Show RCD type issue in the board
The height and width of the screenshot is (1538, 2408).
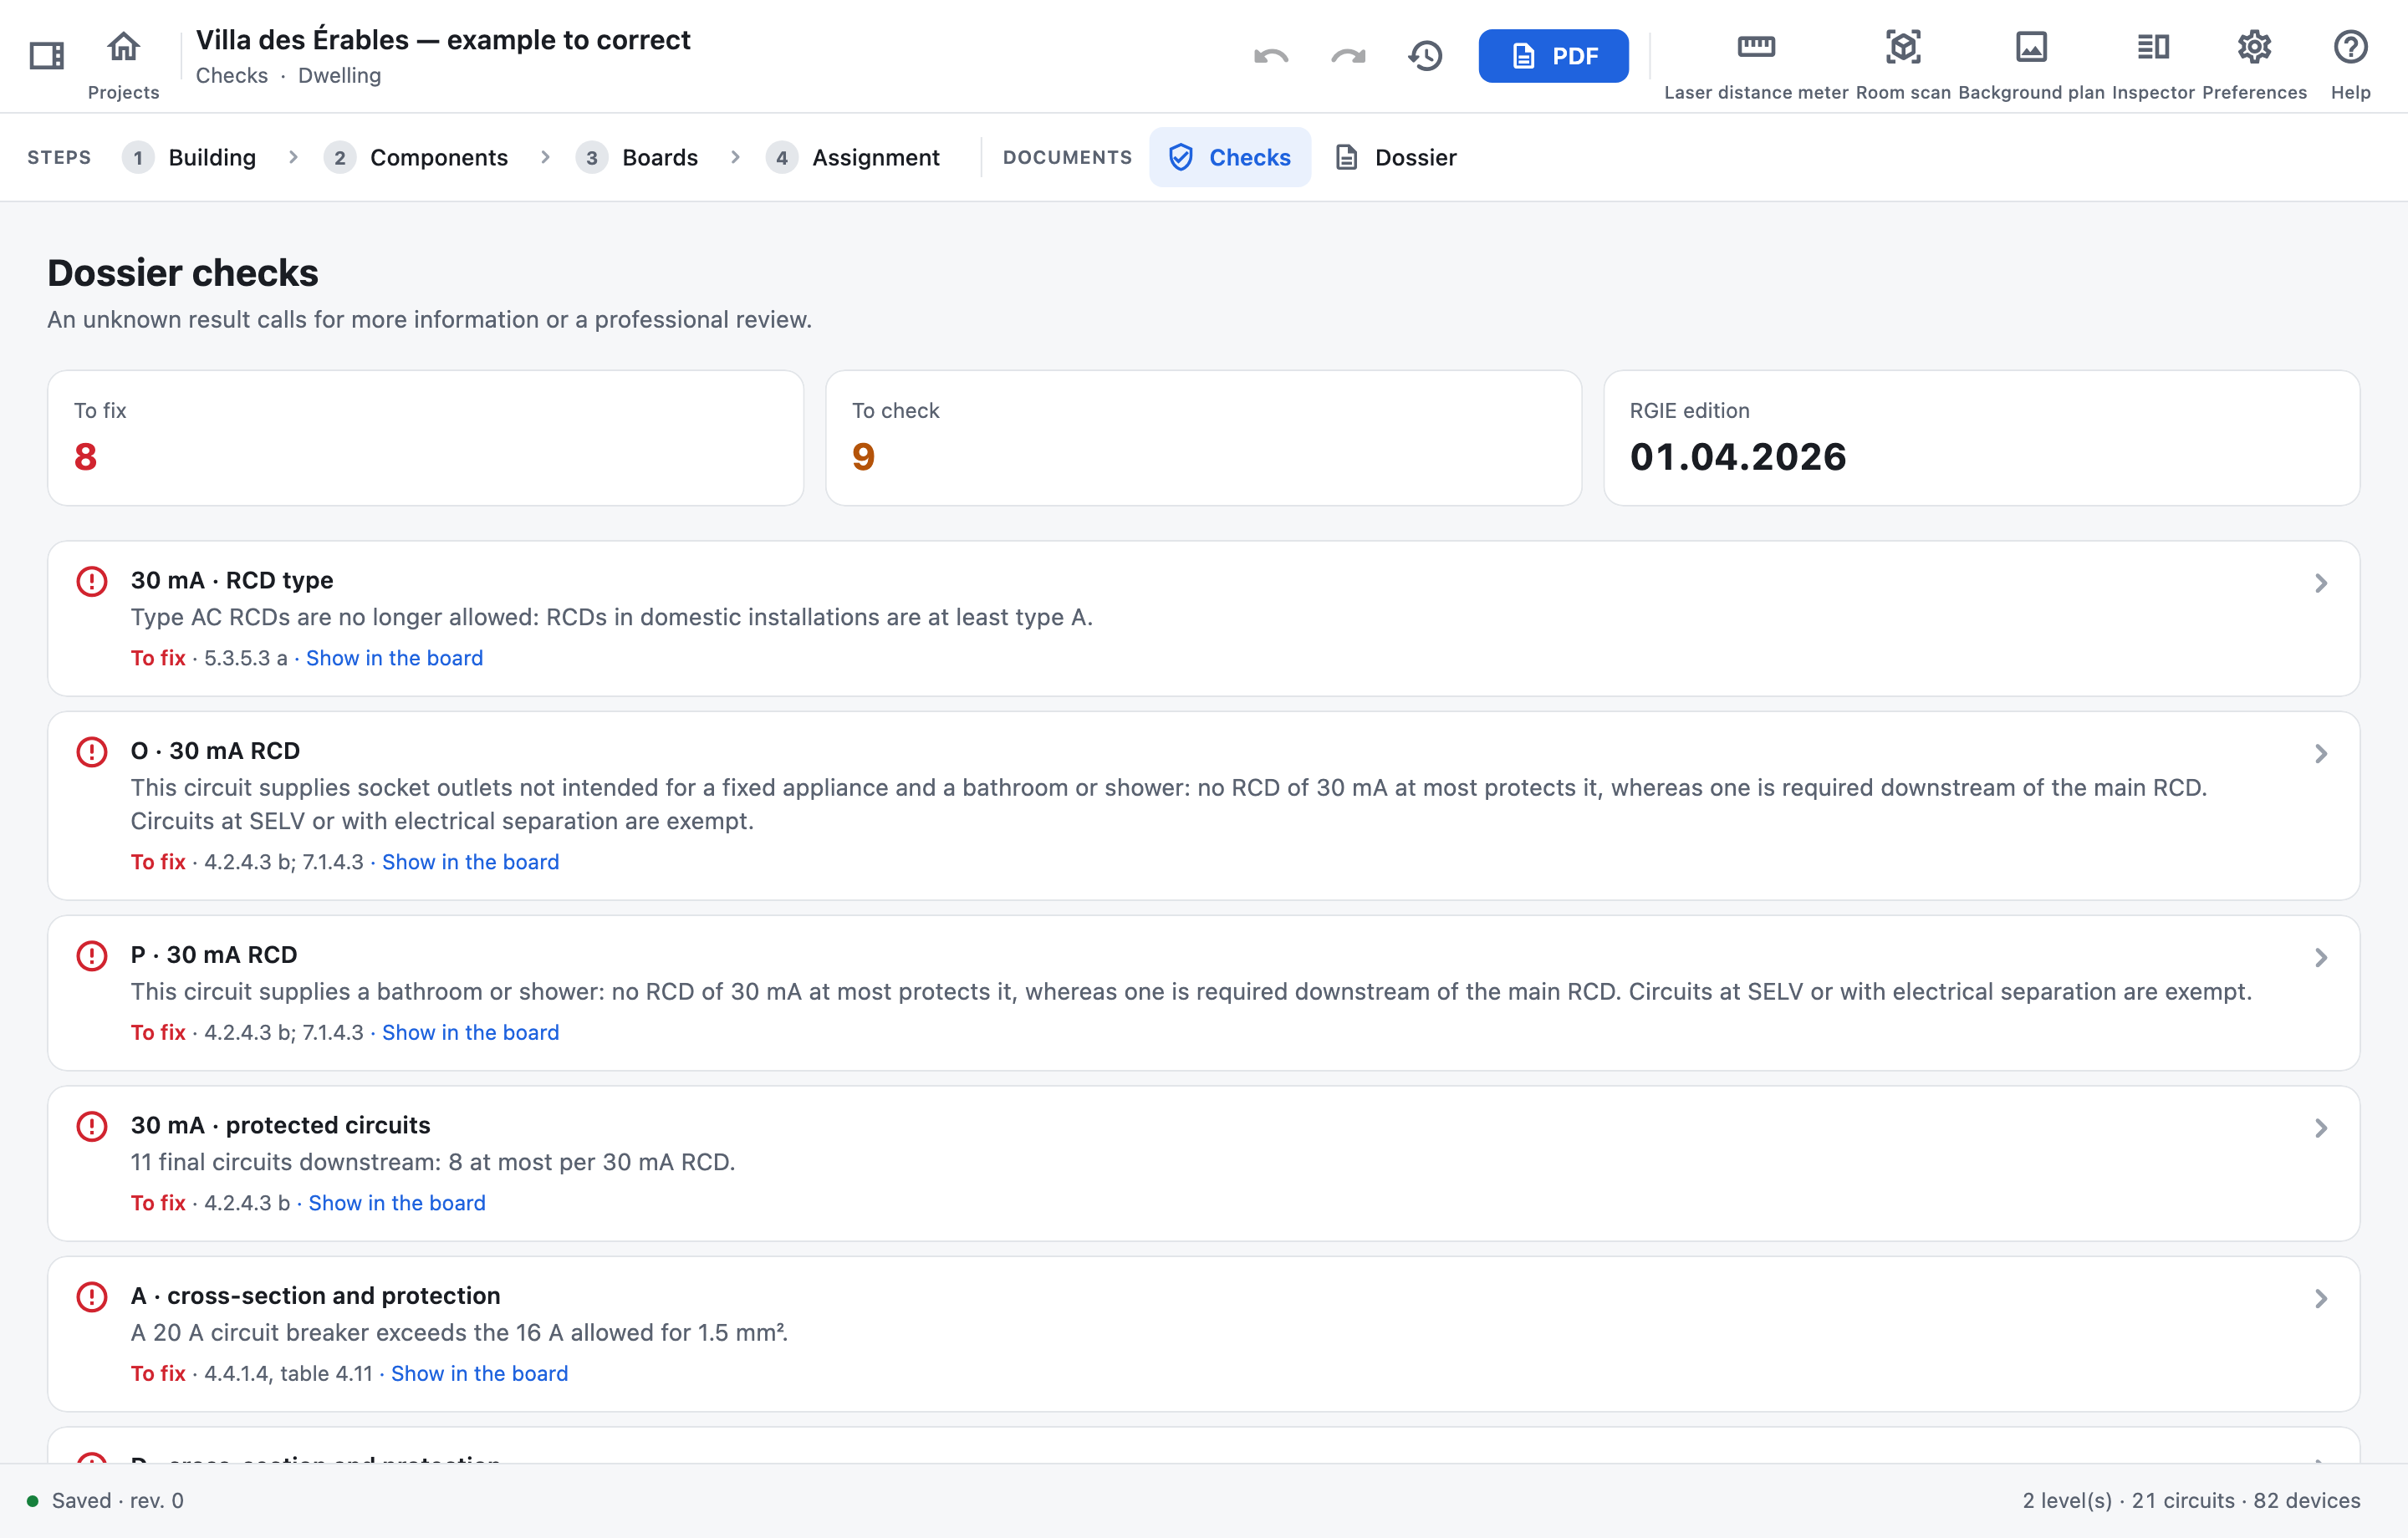point(394,658)
